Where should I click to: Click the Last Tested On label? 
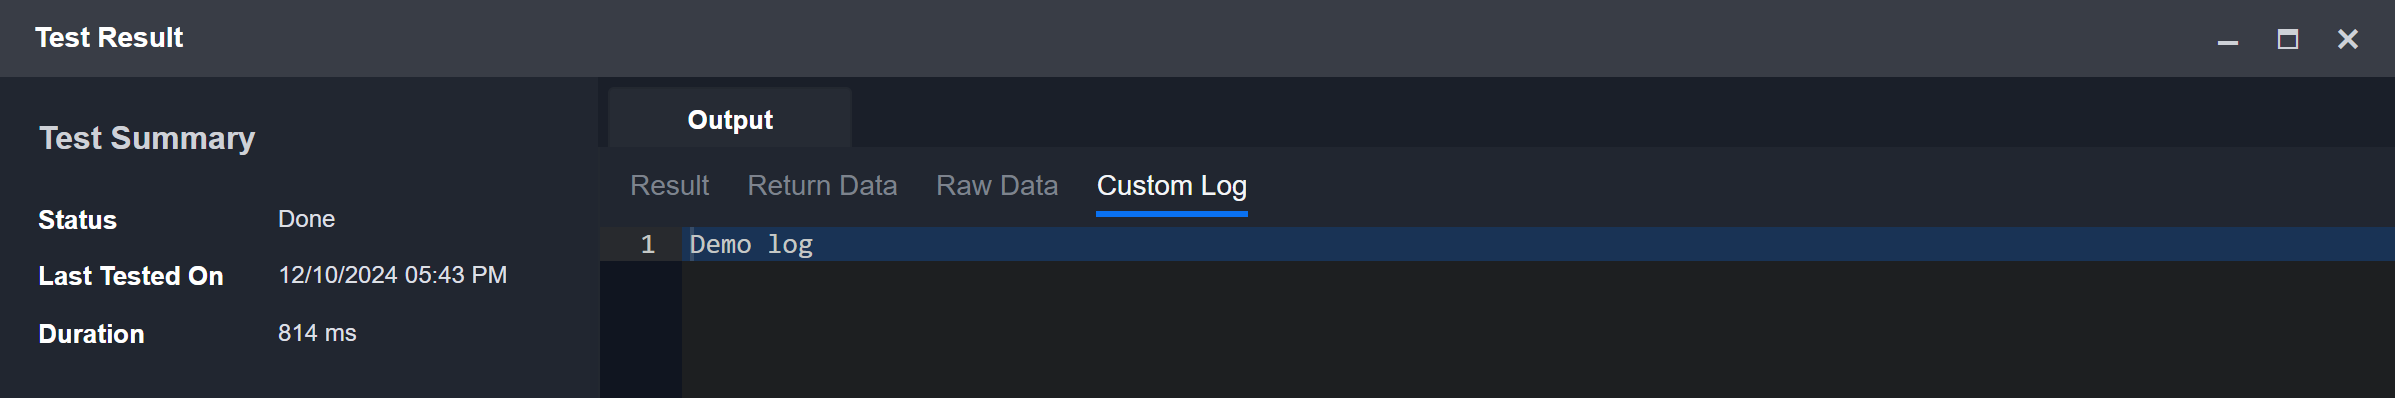(x=131, y=276)
